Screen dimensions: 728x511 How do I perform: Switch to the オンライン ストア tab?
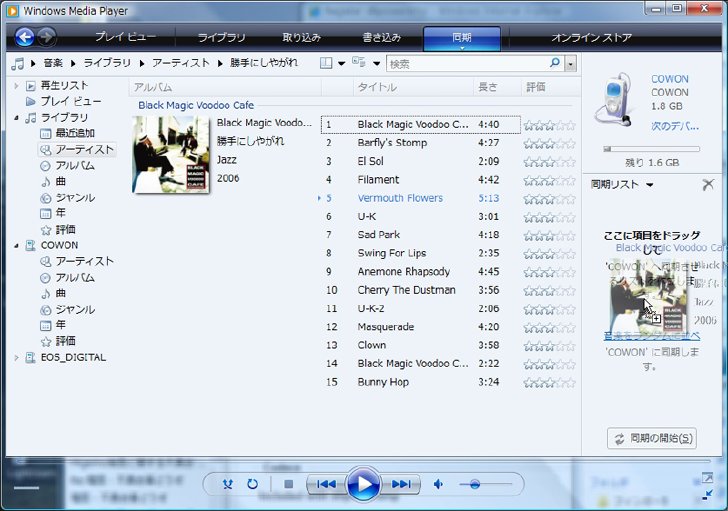(592, 37)
